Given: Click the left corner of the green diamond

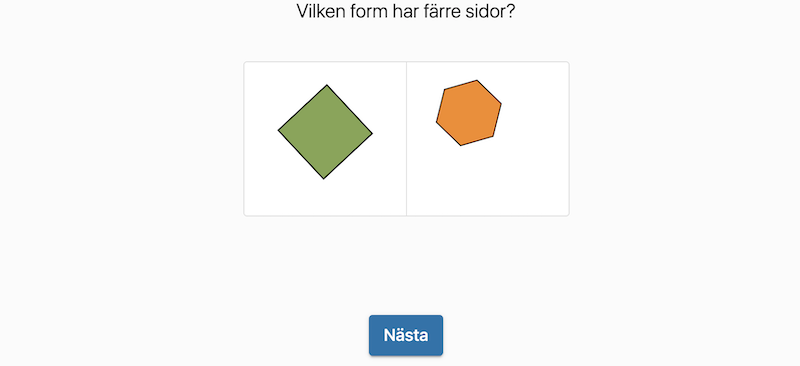Looking at the screenshot, I should pos(279,130).
